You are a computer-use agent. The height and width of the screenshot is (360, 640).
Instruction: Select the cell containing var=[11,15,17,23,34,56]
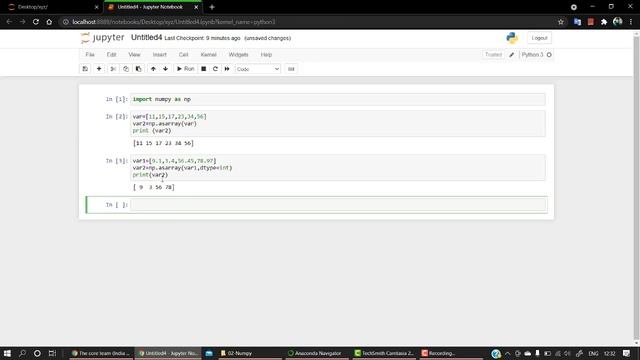338,124
